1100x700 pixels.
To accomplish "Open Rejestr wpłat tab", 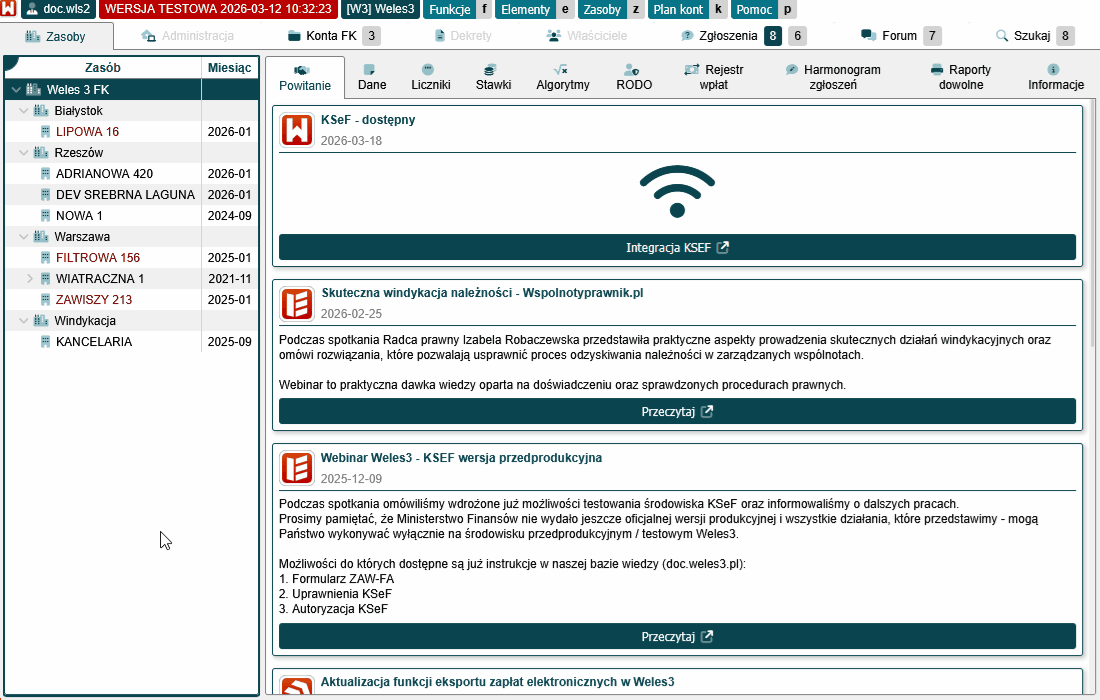I will click(x=716, y=77).
